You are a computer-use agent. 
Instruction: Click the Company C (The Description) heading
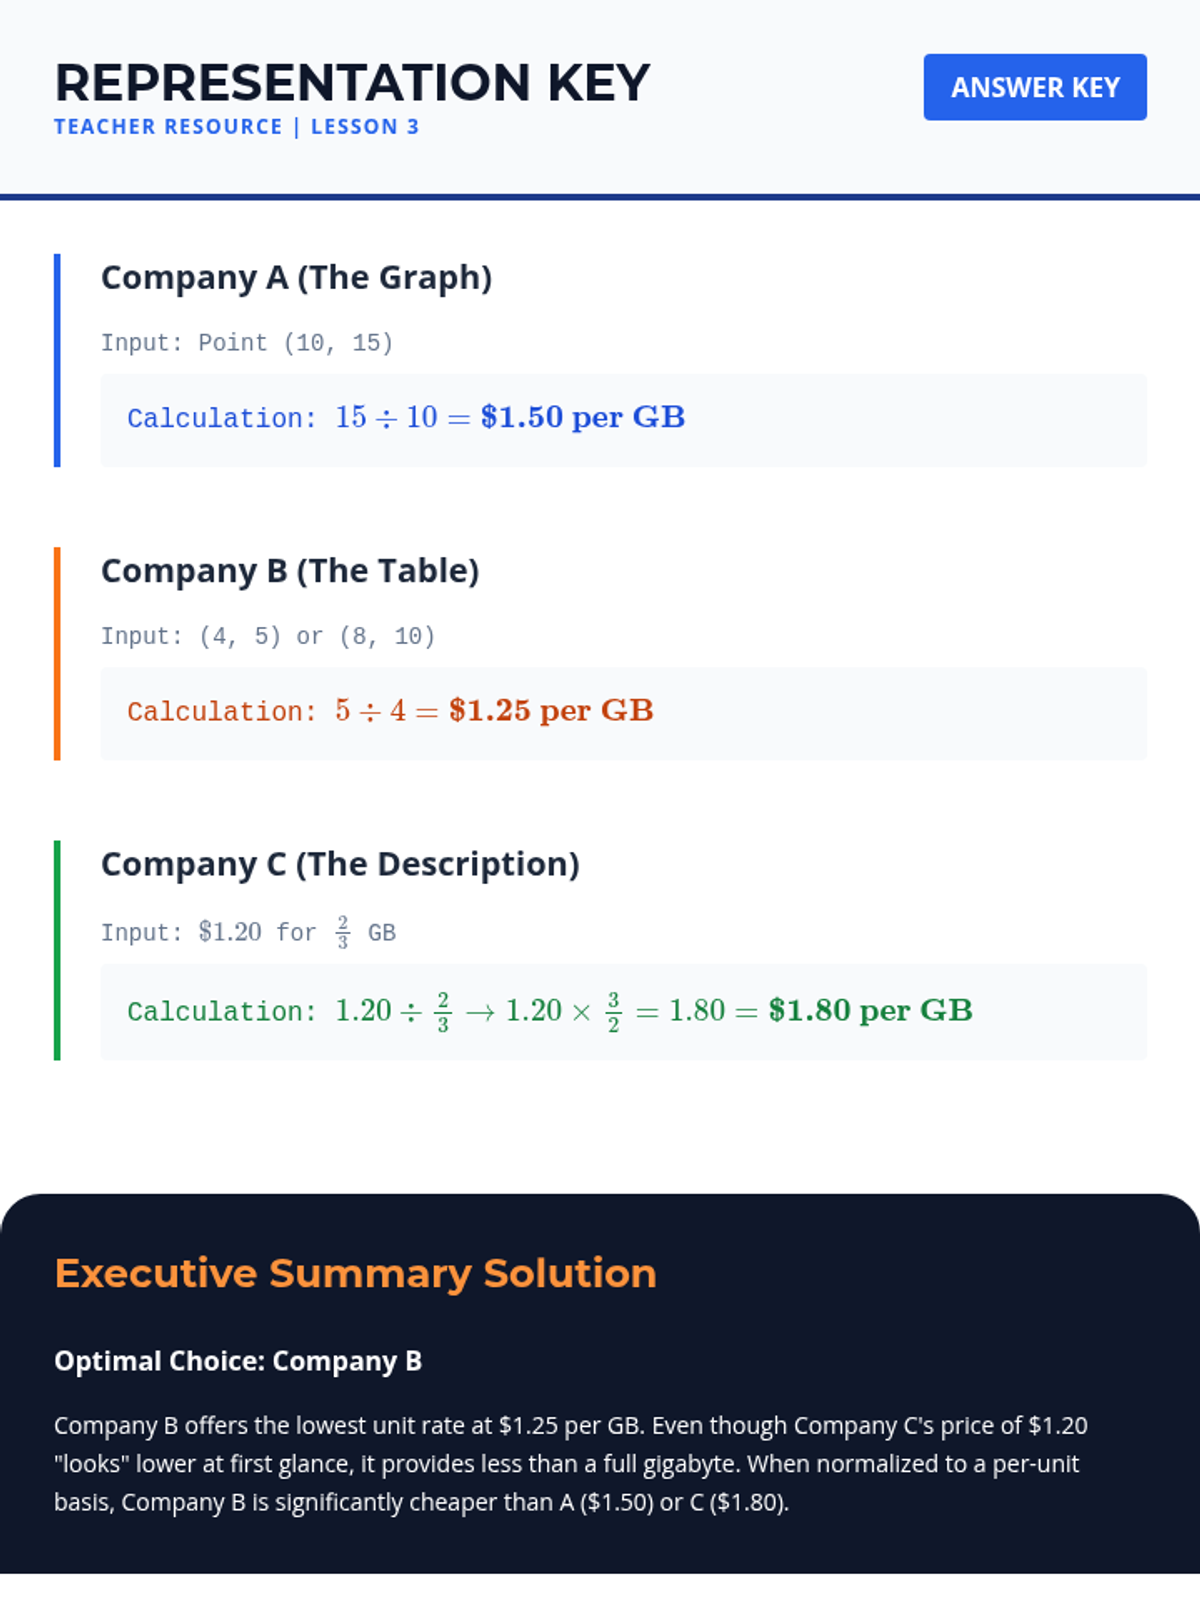click(x=340, y=864)
